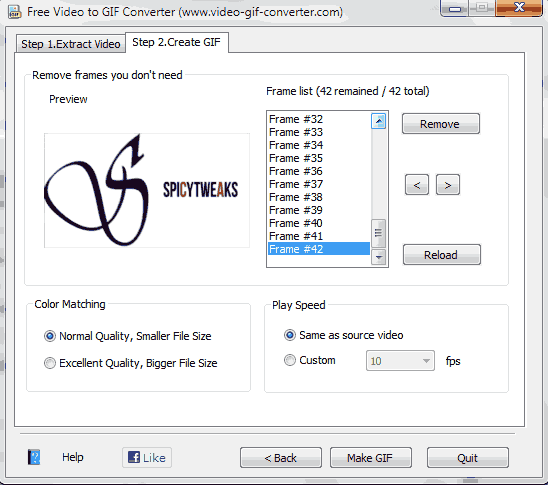This screenshot has height=485, width=548.
Task: Minimize the GIF Converter window
Action: pyautogui.click(x=455, y=8)
